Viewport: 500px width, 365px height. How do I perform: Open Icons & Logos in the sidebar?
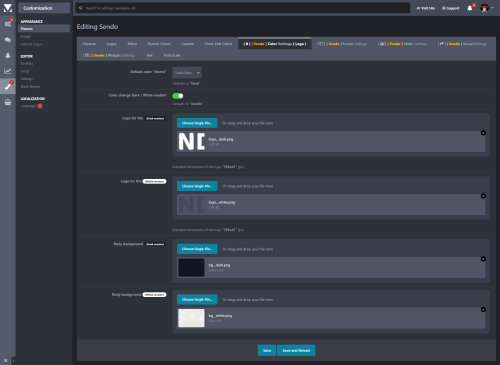31,44
